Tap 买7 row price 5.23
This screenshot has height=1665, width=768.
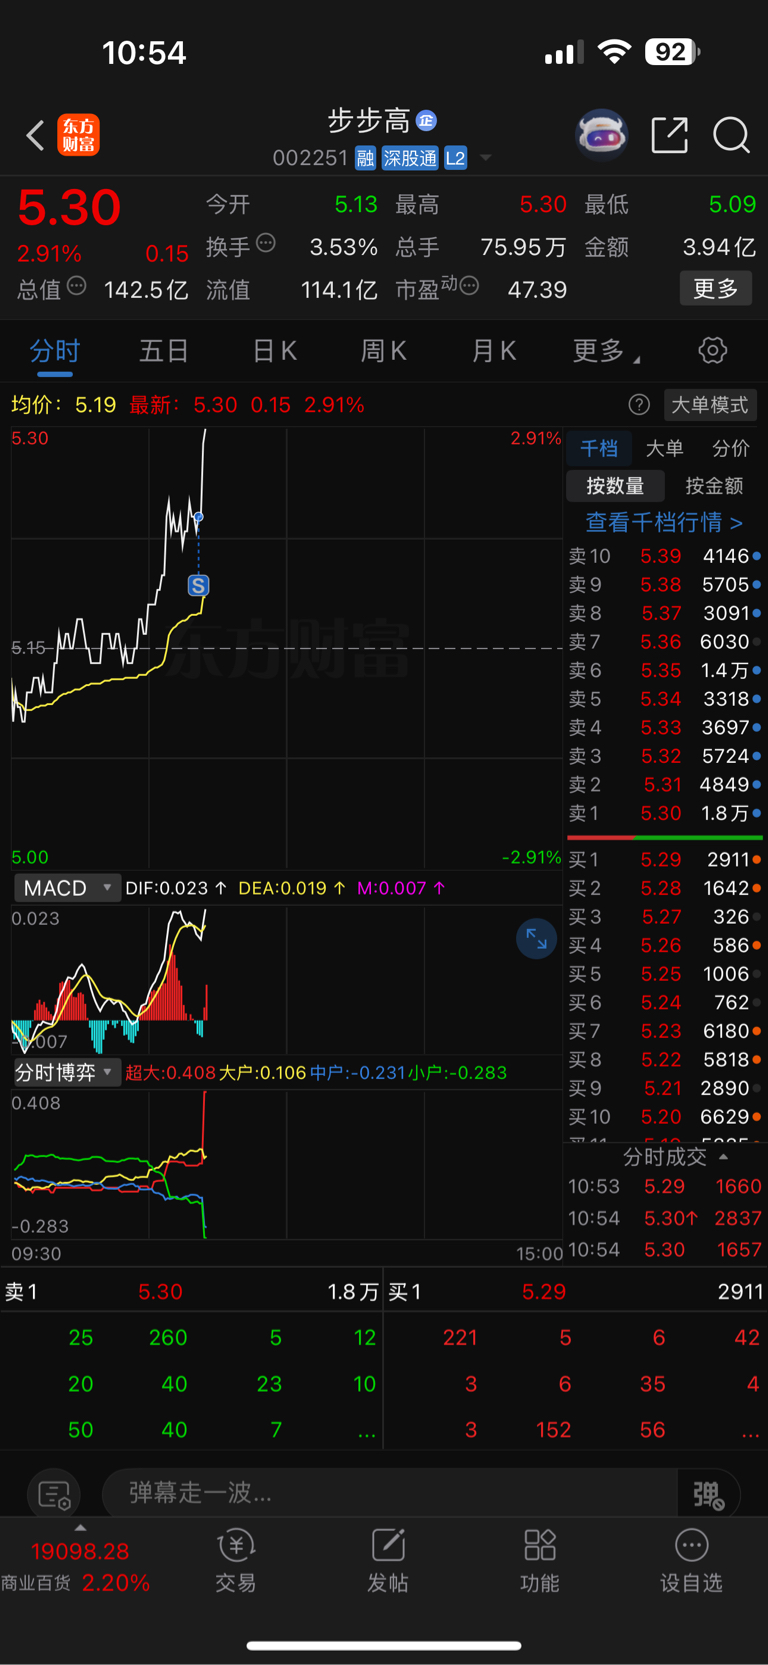point(661,1031)
